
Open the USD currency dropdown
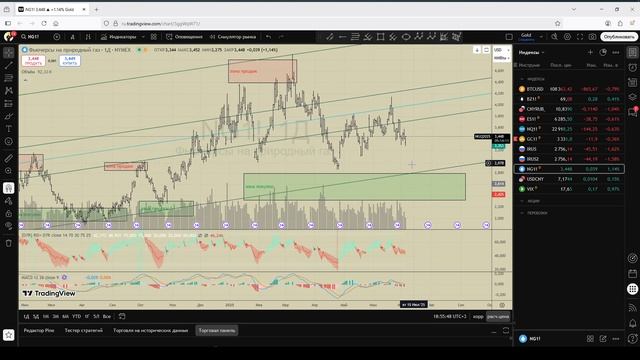coord(501,50)
